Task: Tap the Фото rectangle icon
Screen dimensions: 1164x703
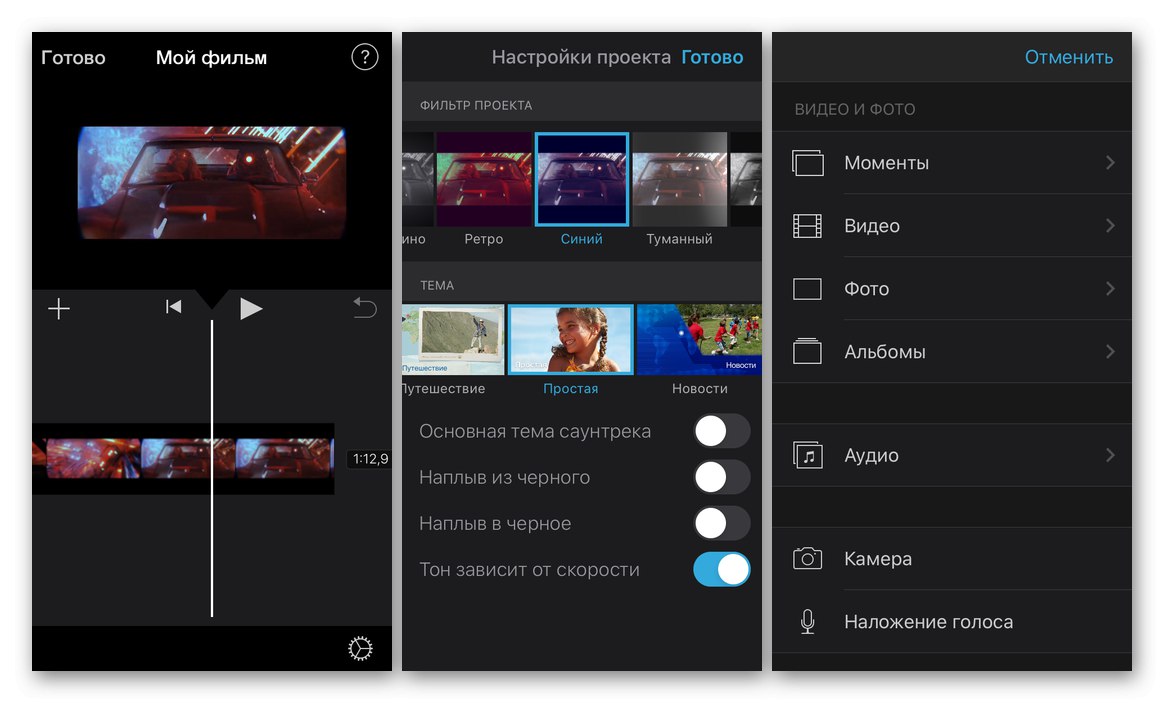Action: pos(808,289)
